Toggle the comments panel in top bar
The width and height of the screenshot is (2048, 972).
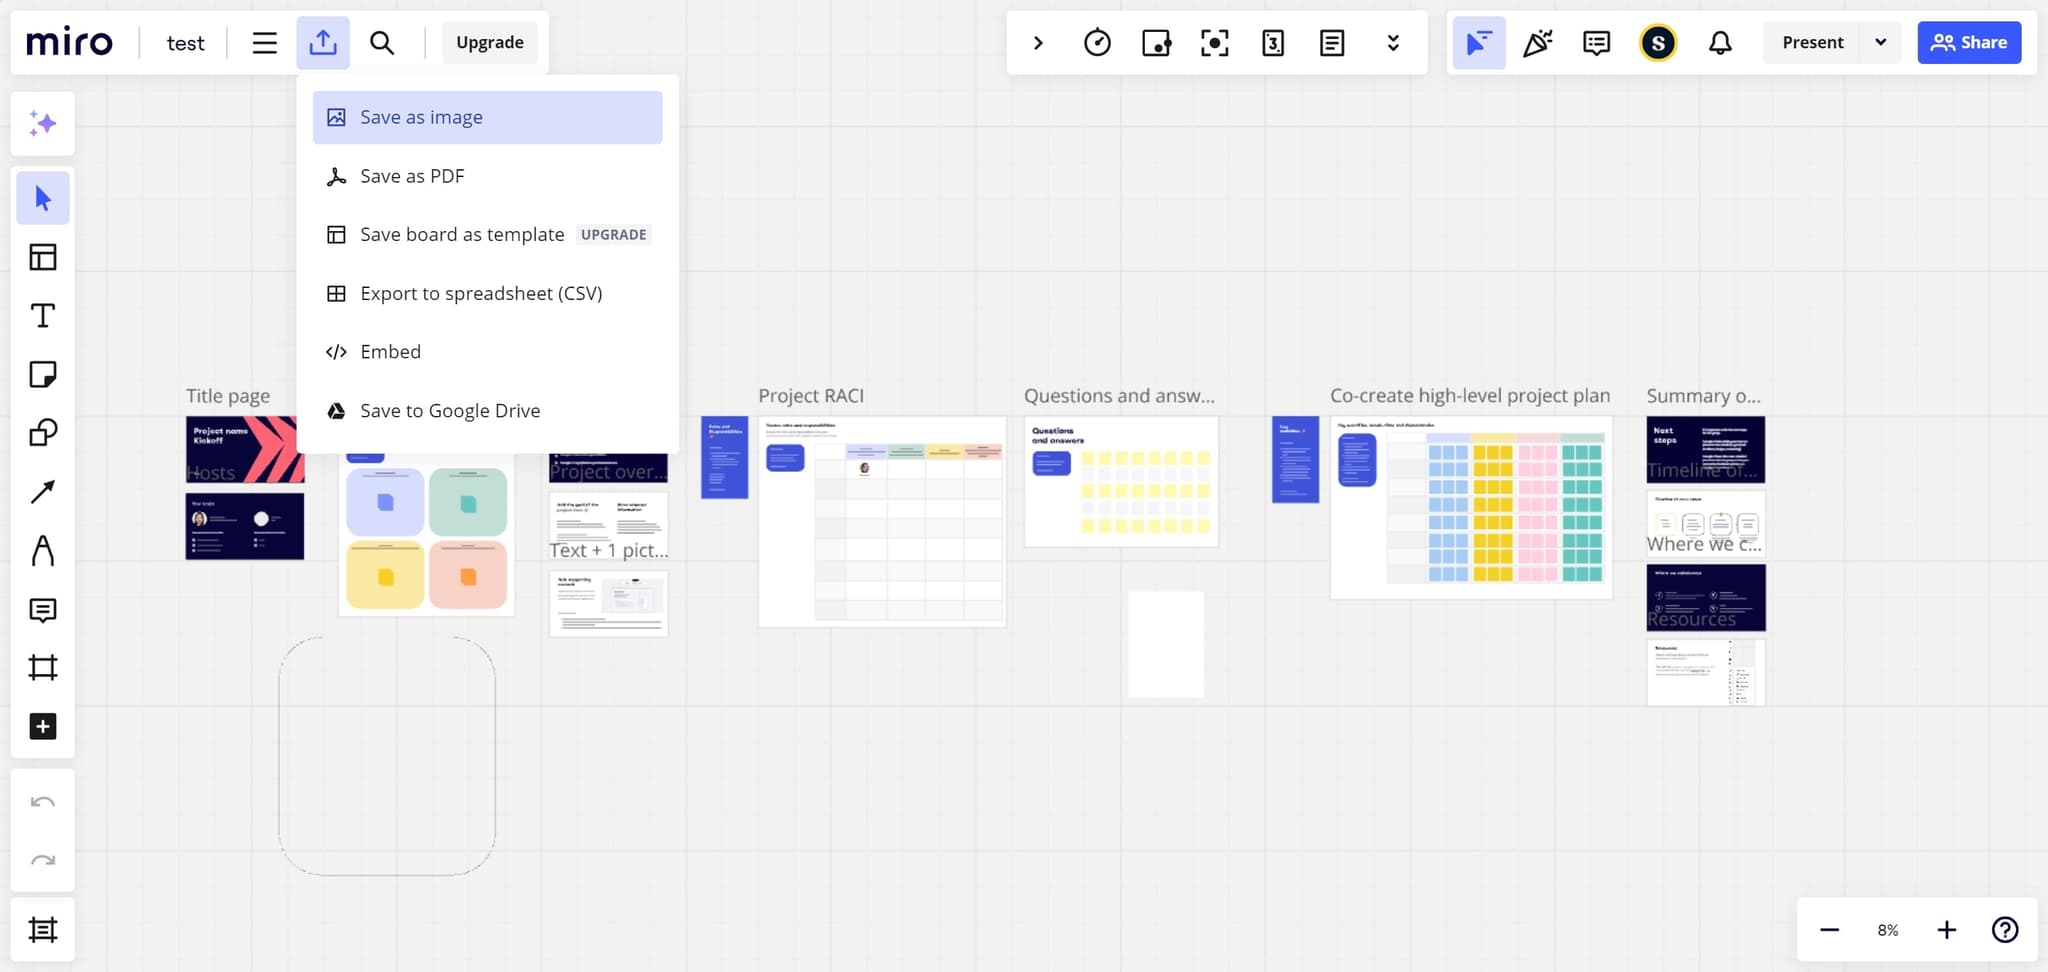[1596, 43]
